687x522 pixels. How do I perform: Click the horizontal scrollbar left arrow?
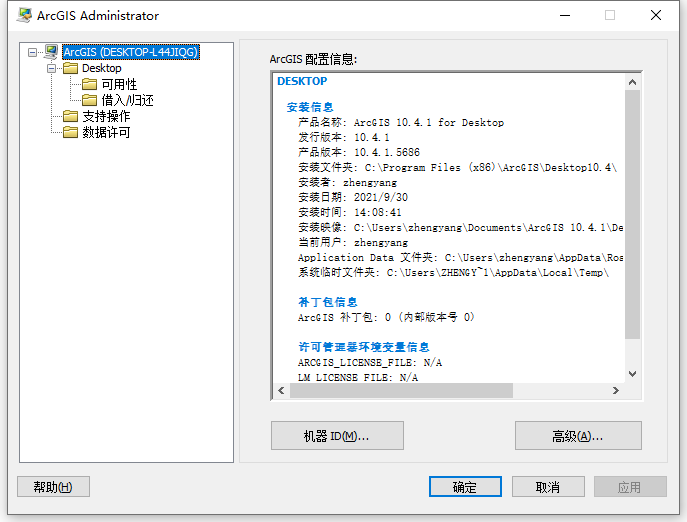[281, 390]
